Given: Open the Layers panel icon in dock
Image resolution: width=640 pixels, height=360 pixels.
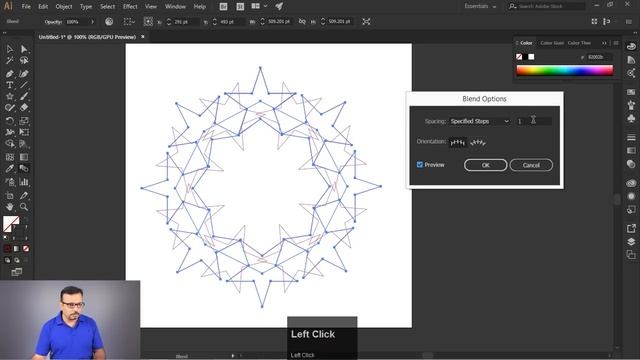Looking at the screenshot, I should [631, 242].
